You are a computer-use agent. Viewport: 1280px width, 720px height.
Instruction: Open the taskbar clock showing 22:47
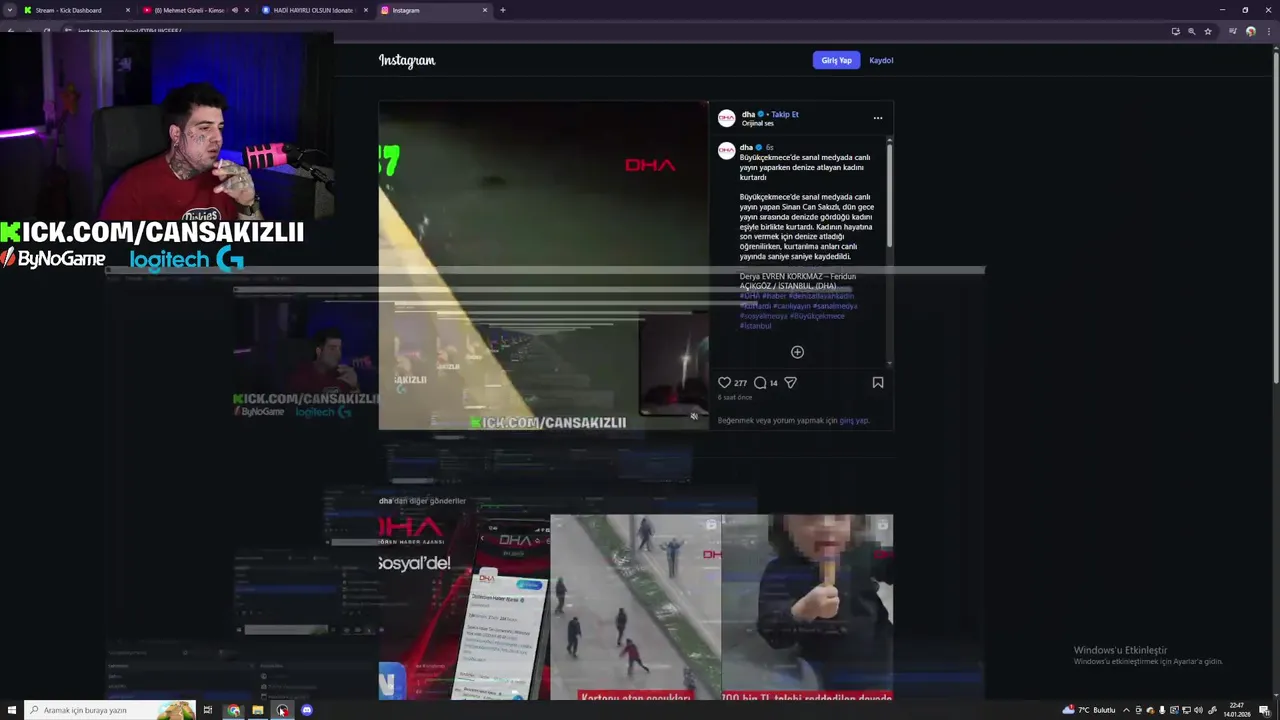pos(1237,710)
